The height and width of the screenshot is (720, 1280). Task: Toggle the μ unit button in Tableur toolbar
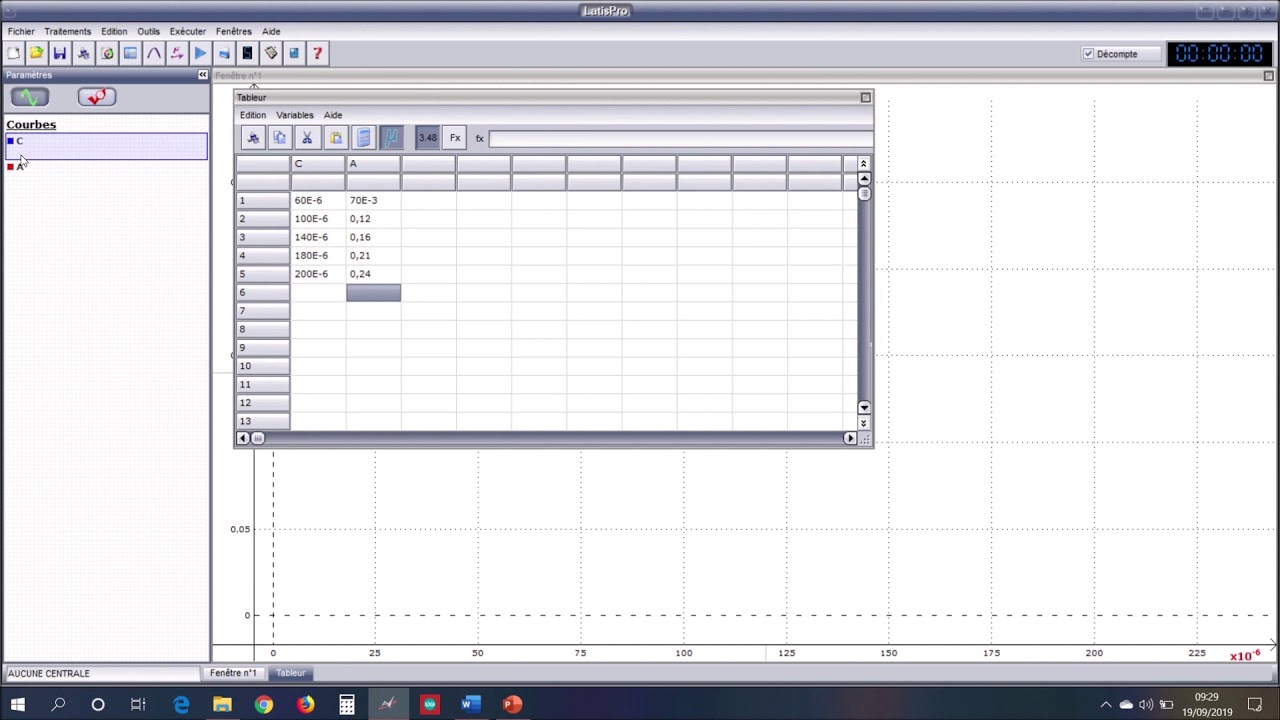point(391,138)
